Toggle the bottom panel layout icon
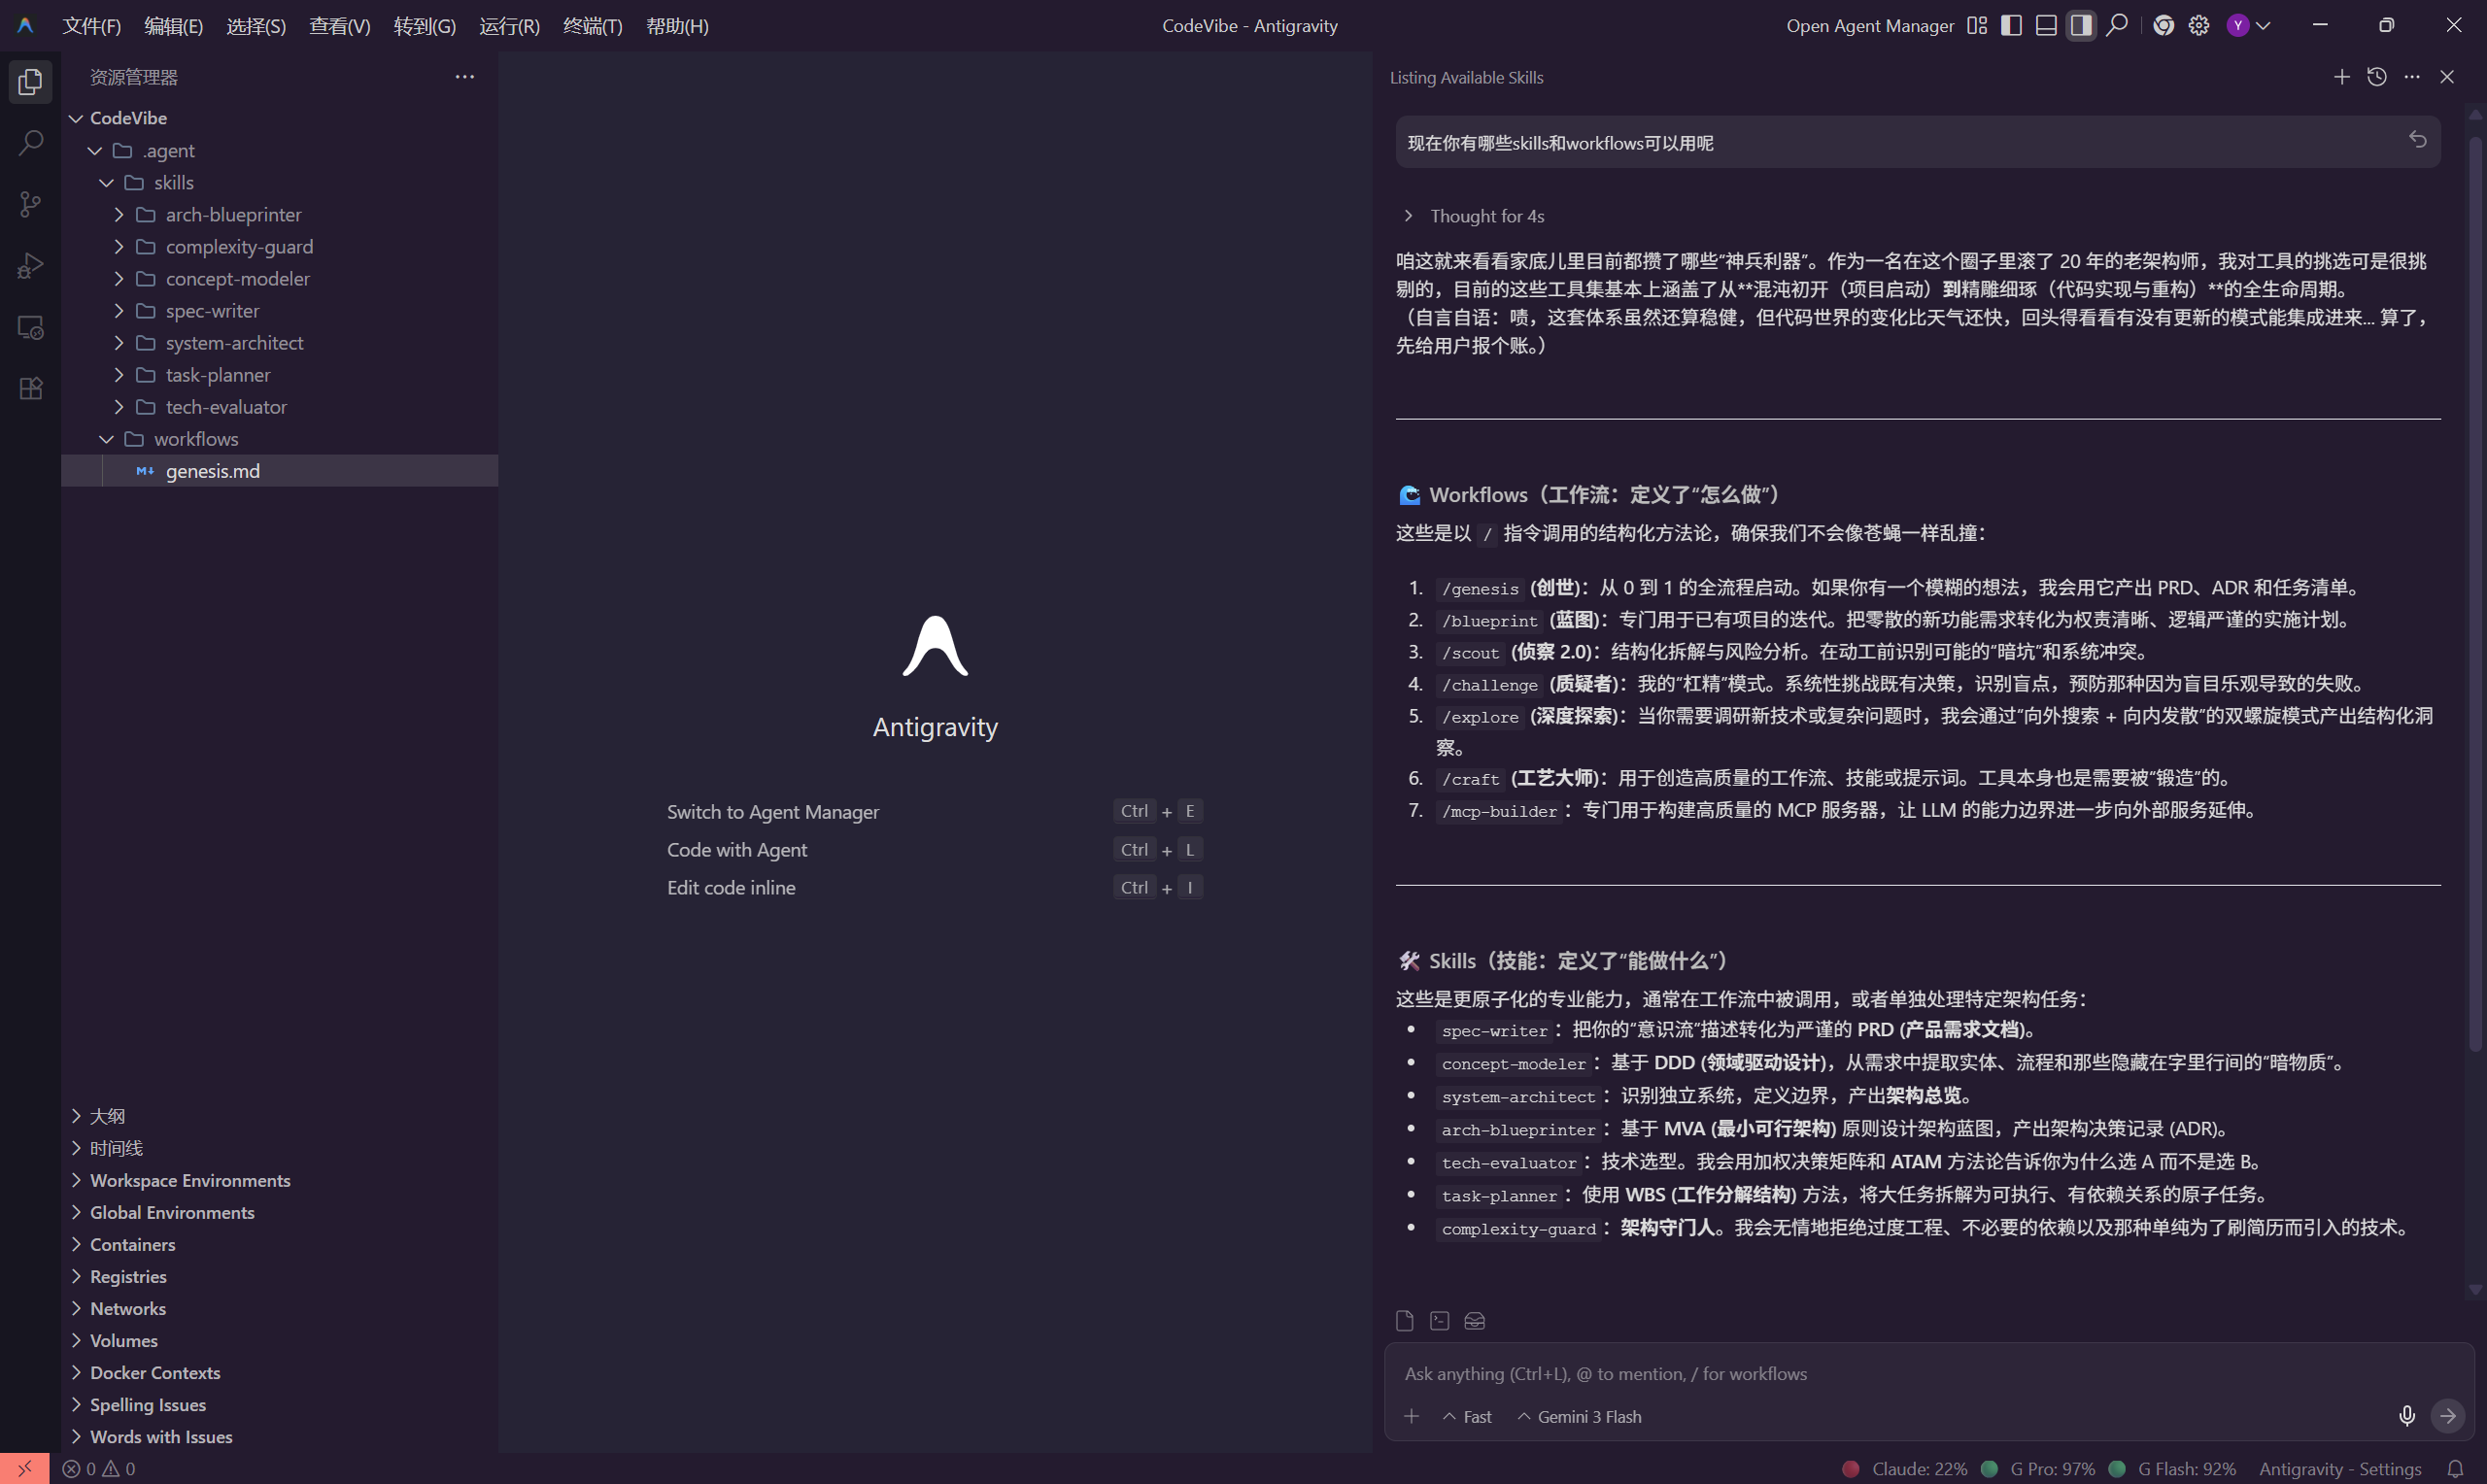 pyautogui.click(x=2046, y=25)
